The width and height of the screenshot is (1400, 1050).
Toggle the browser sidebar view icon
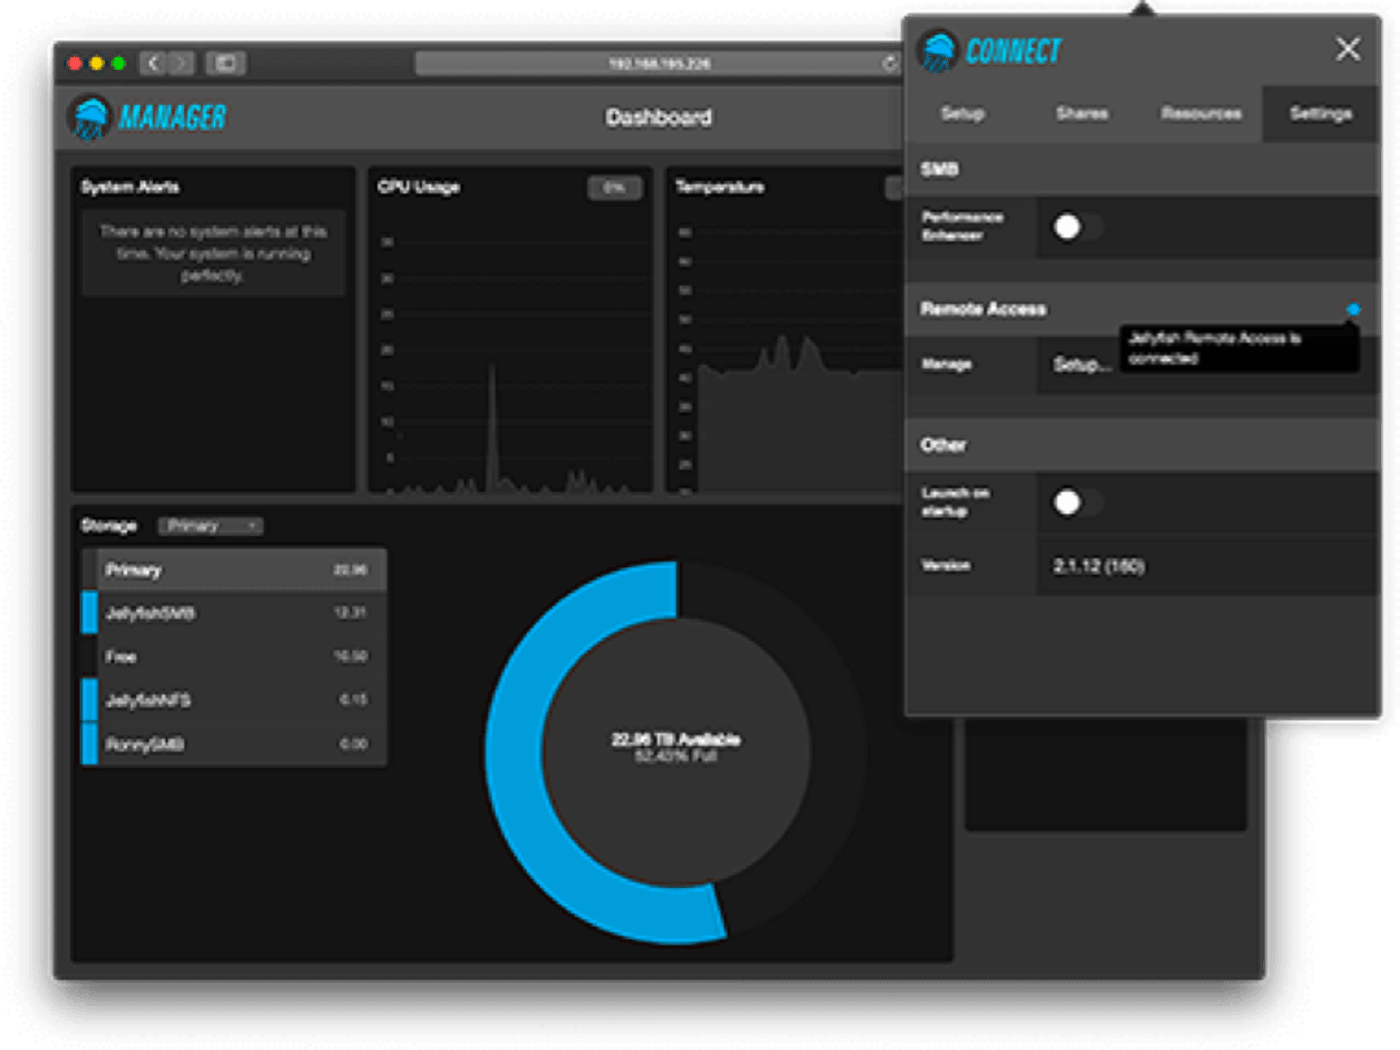226,64
